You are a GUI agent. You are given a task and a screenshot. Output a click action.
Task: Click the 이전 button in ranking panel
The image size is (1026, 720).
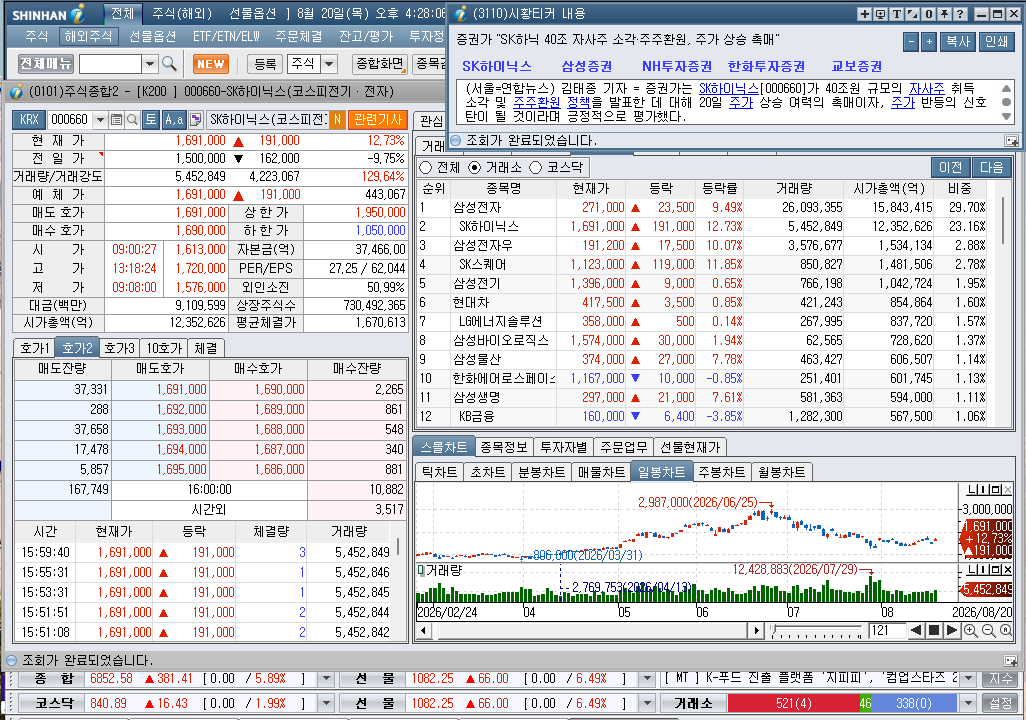pyautogui.click(x=951, y=168)
